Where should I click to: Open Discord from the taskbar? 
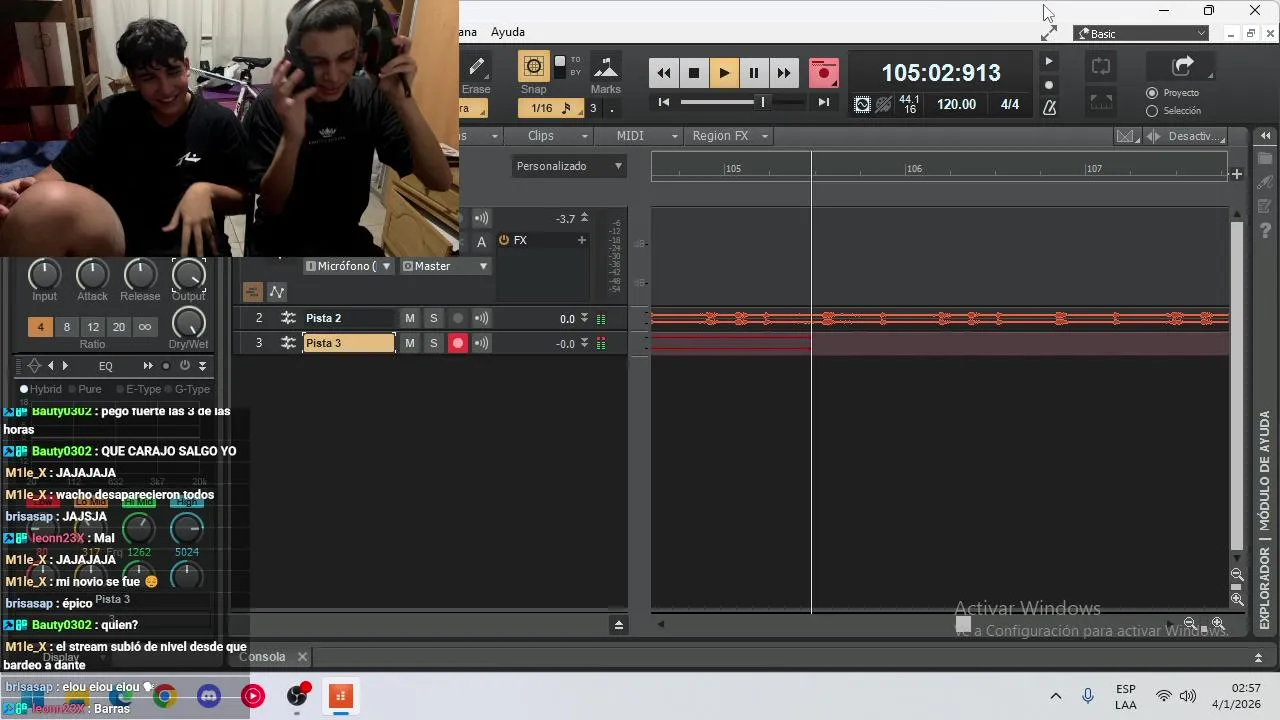point(209,695)
